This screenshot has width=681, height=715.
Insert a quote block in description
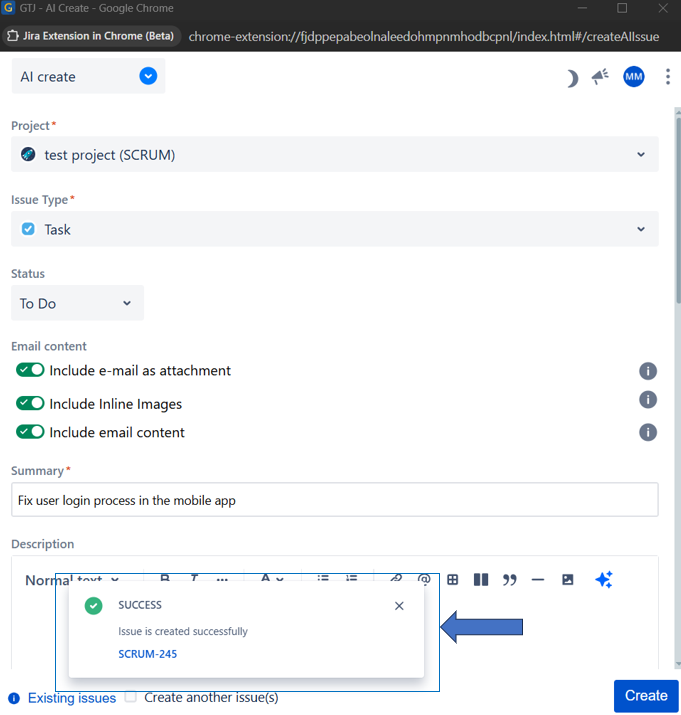point(510,580)
